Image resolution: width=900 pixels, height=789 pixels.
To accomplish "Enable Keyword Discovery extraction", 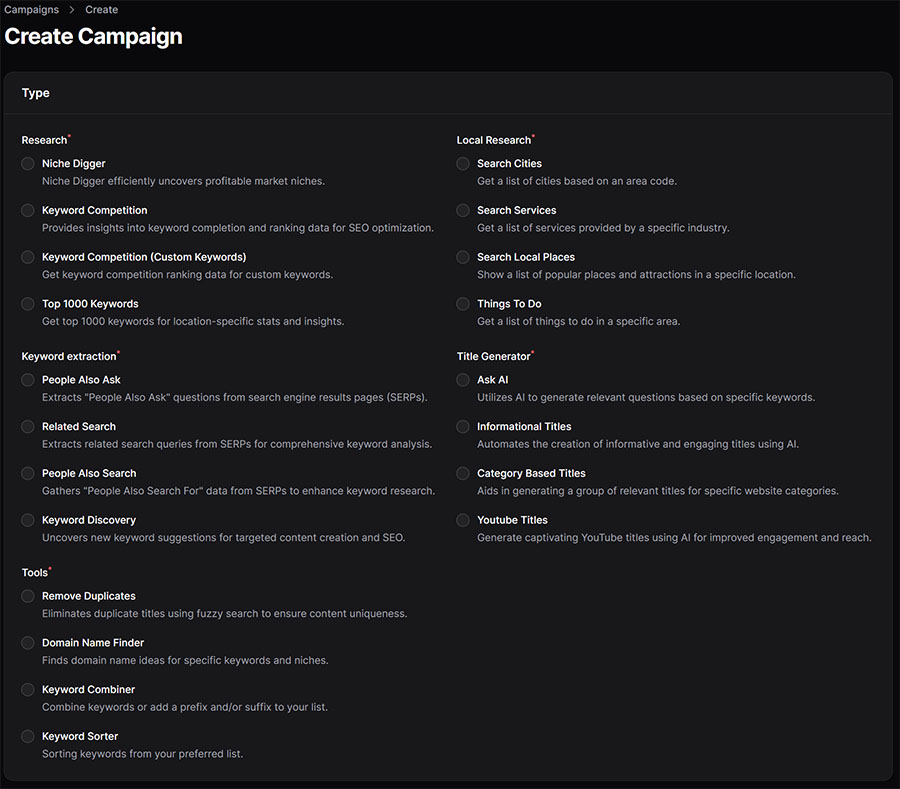I will click(x=27, y=519).
